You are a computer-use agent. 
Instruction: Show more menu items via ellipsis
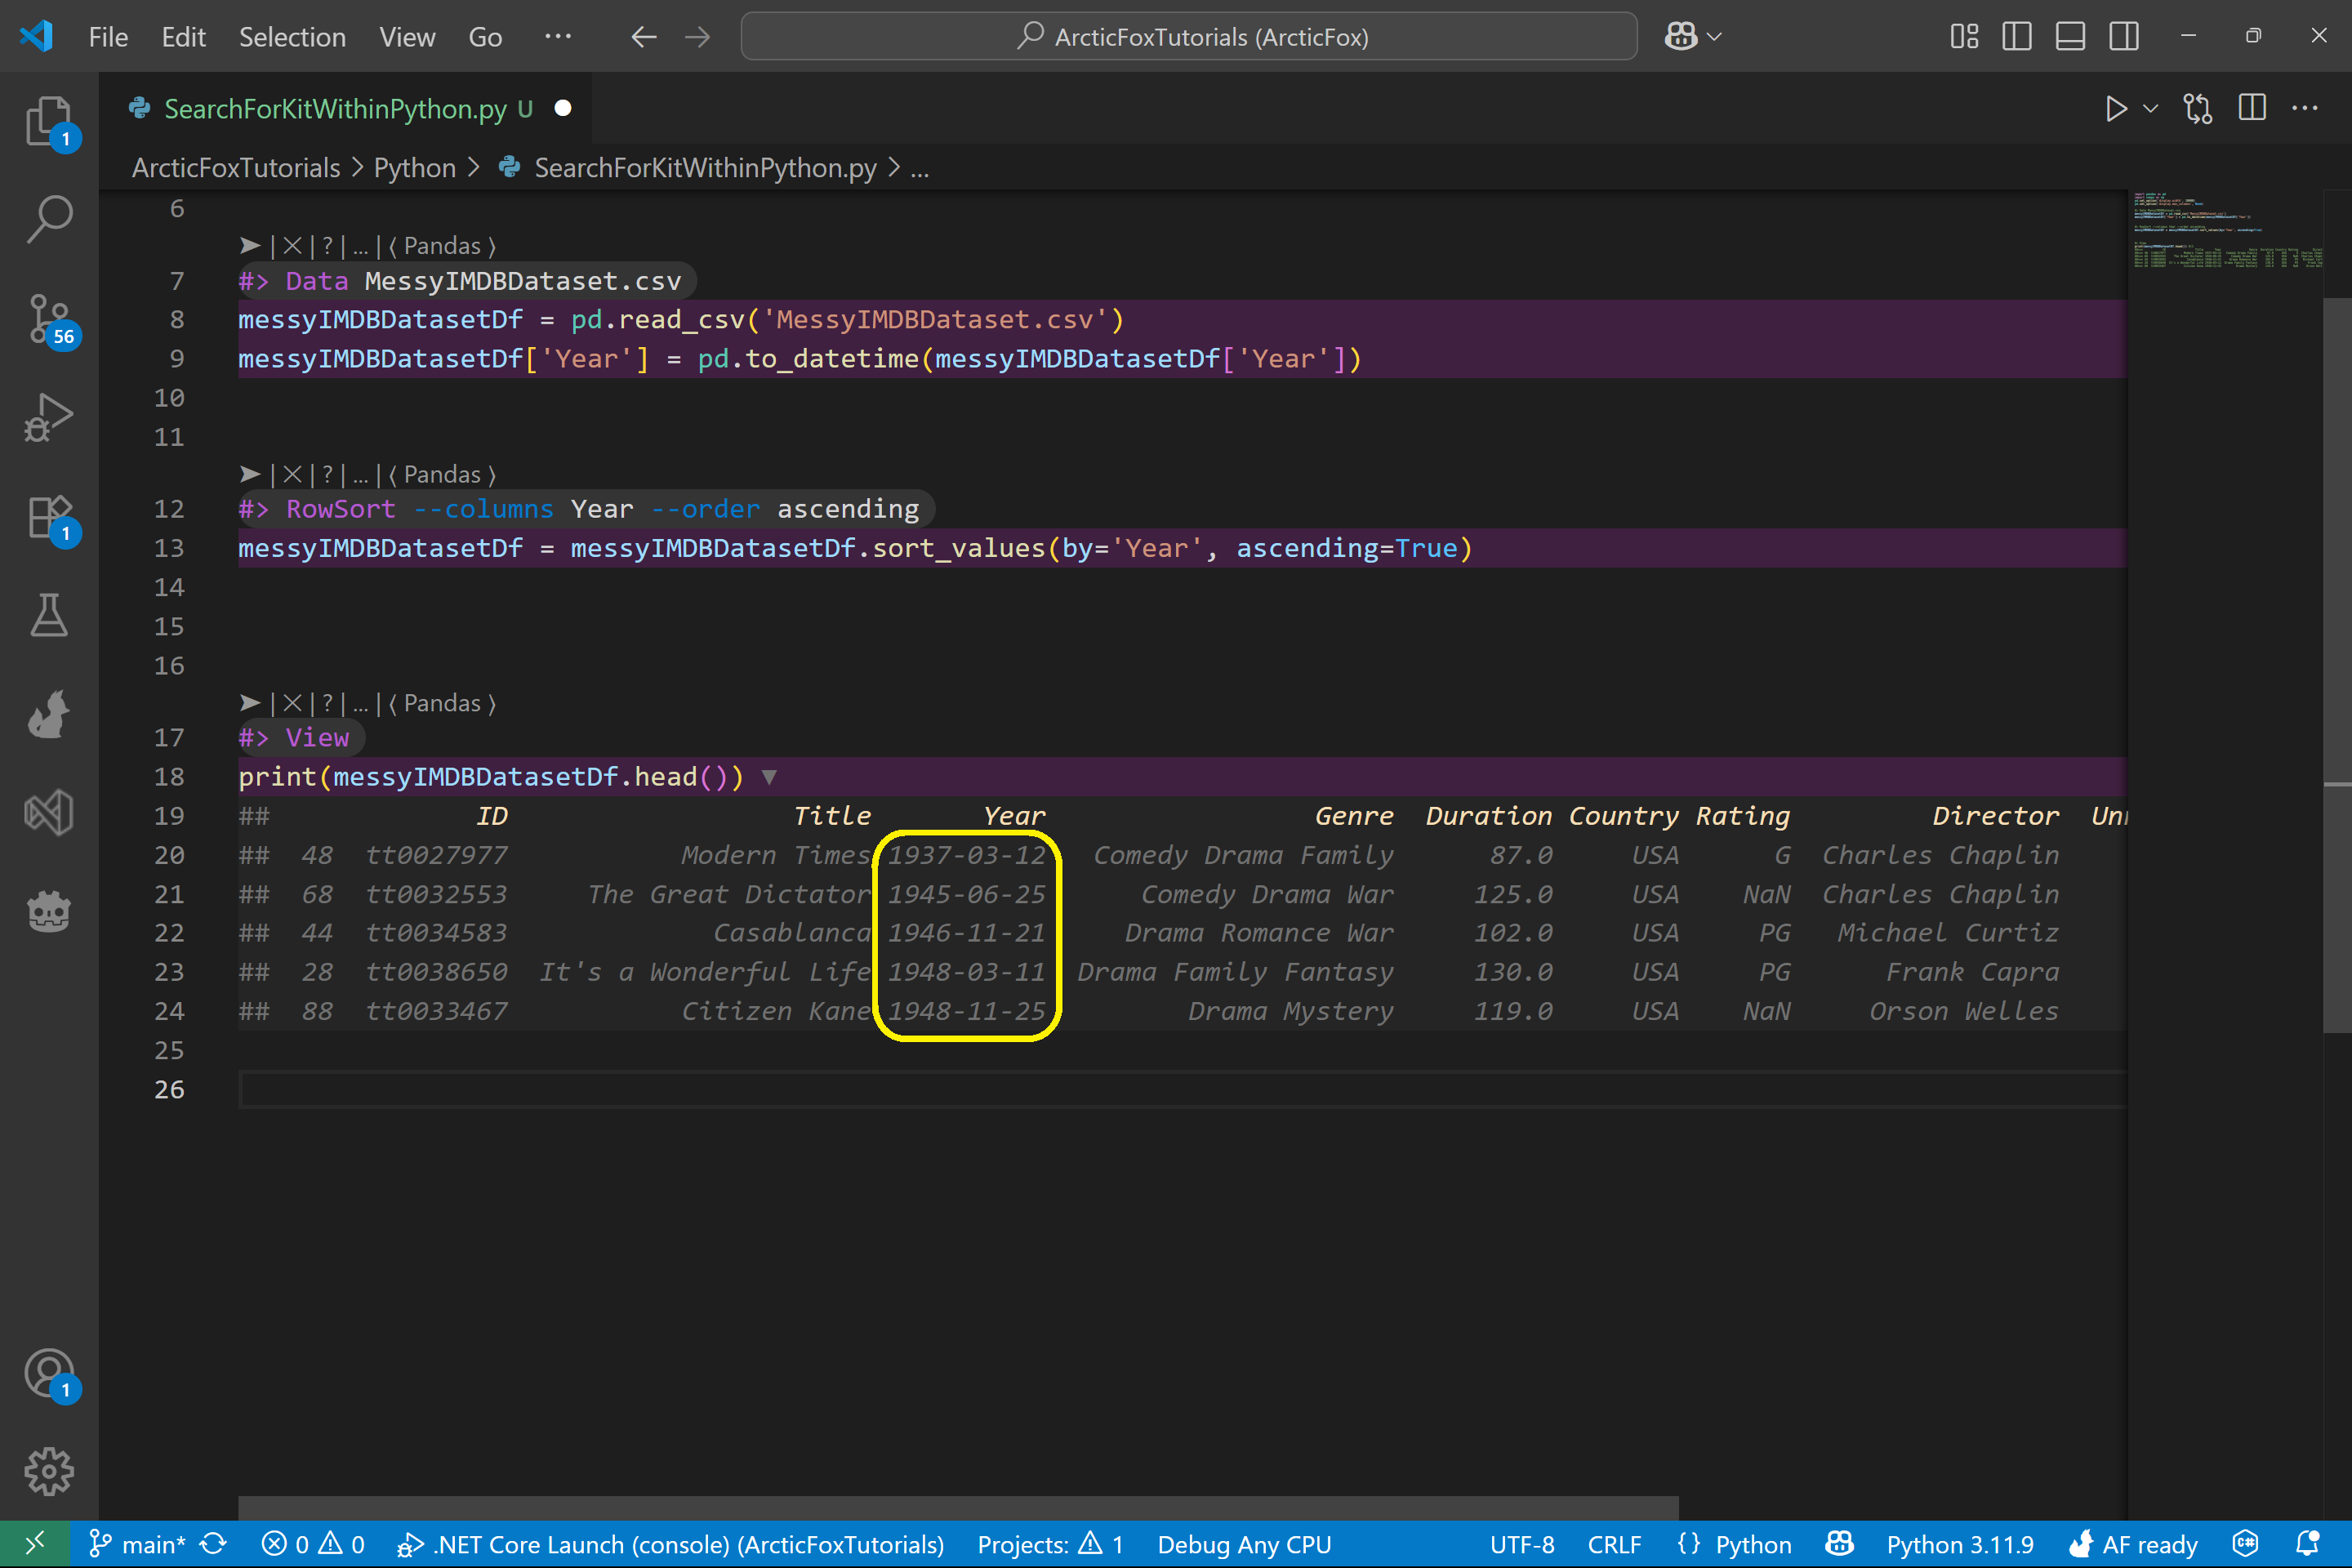pyautogui.click(x=558, y=37)
